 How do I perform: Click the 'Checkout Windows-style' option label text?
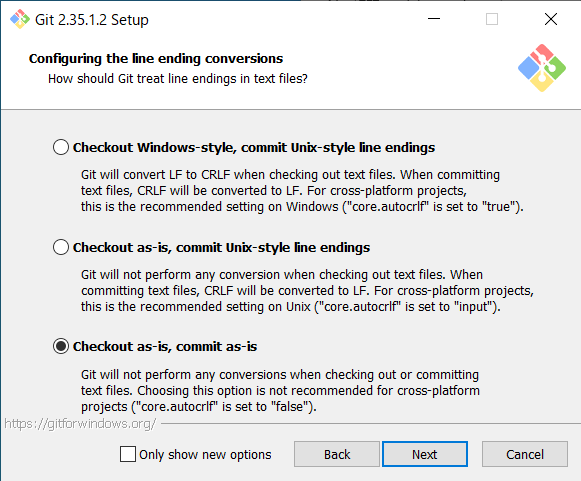254,147
